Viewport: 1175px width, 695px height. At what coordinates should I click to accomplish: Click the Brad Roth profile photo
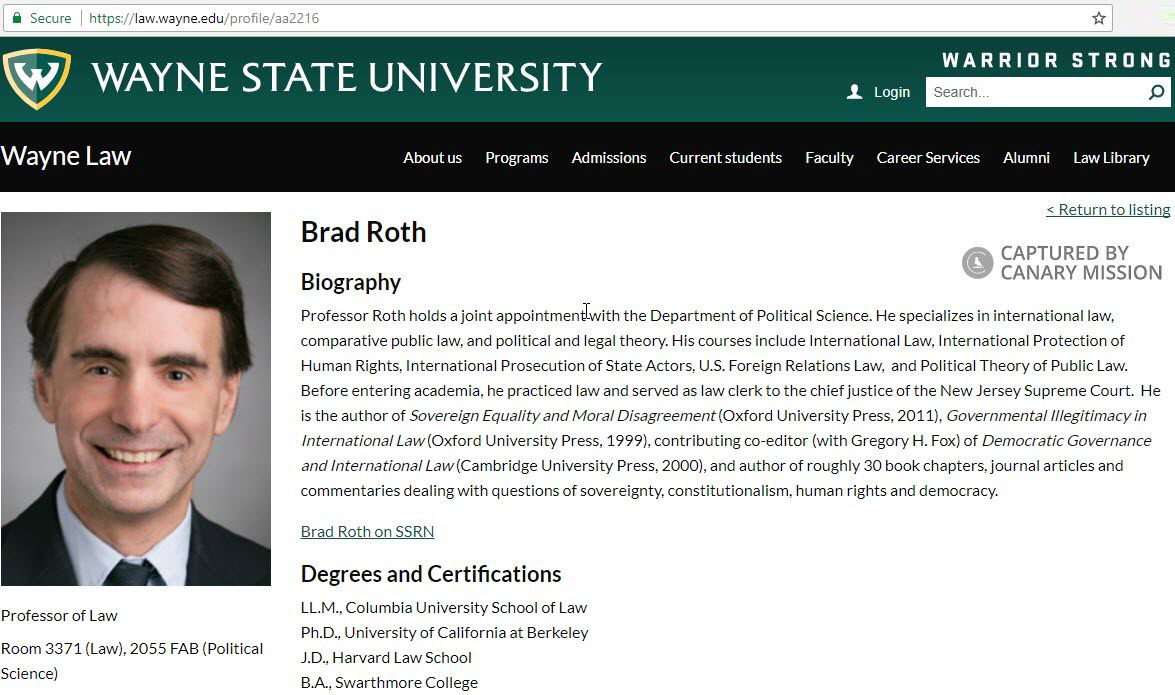tap(136, 398)
